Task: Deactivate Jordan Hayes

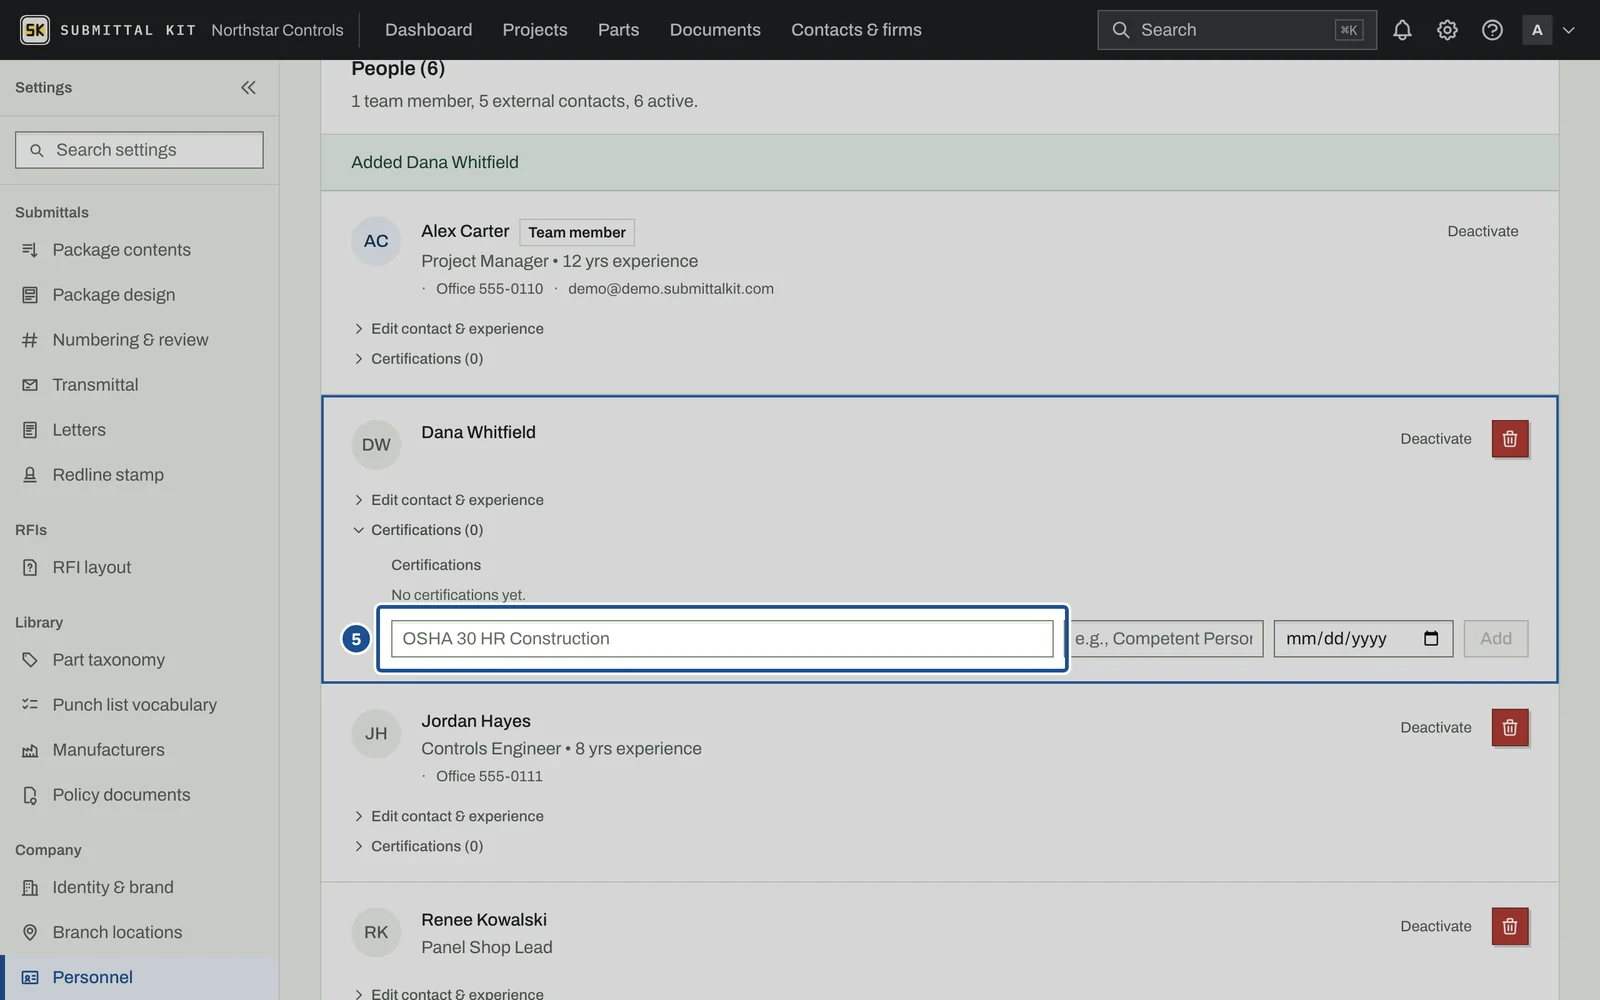Action: (1436, 728)
